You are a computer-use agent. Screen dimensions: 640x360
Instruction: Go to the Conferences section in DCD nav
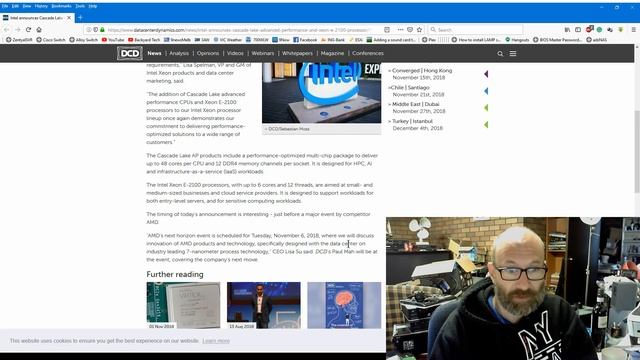(x=368, y=53)
